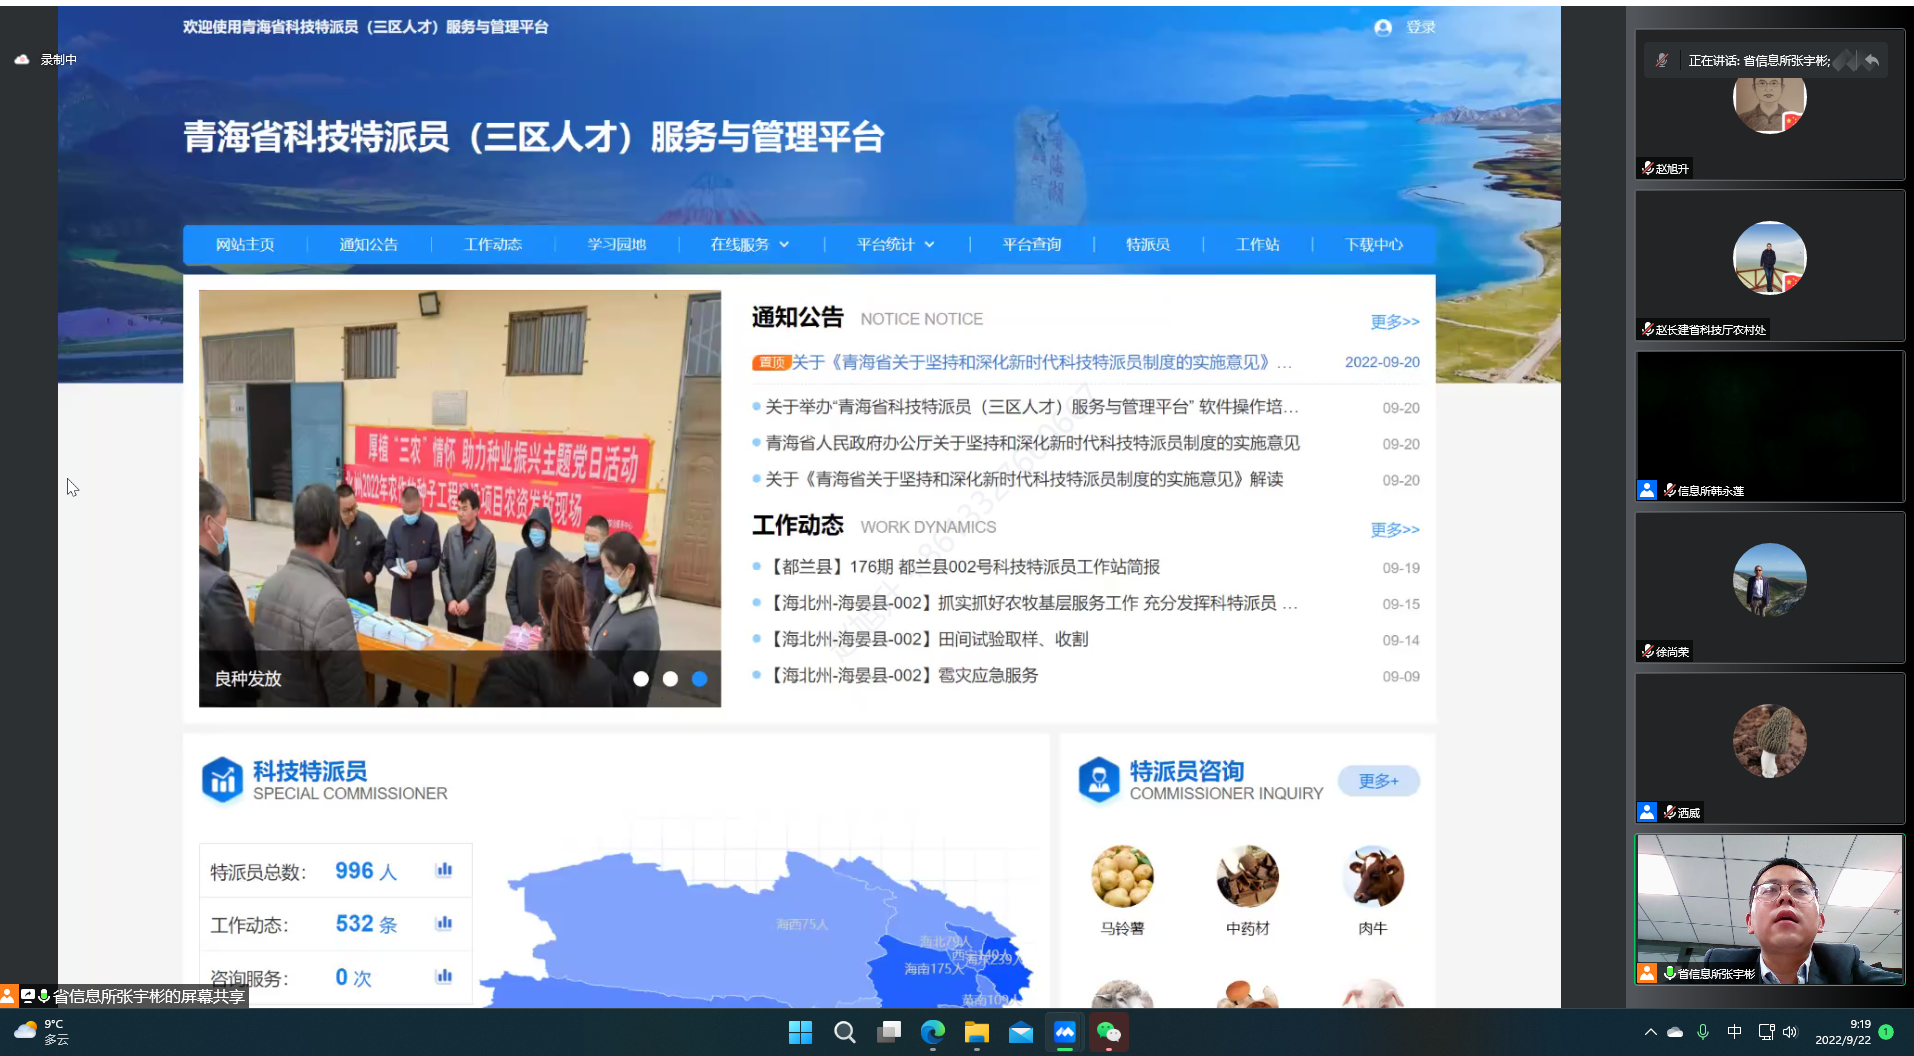The width and height of the screenshot is (1914, 1056).
Task: Click the user avatar icon beside 登录
Action: pos(1383,28)
